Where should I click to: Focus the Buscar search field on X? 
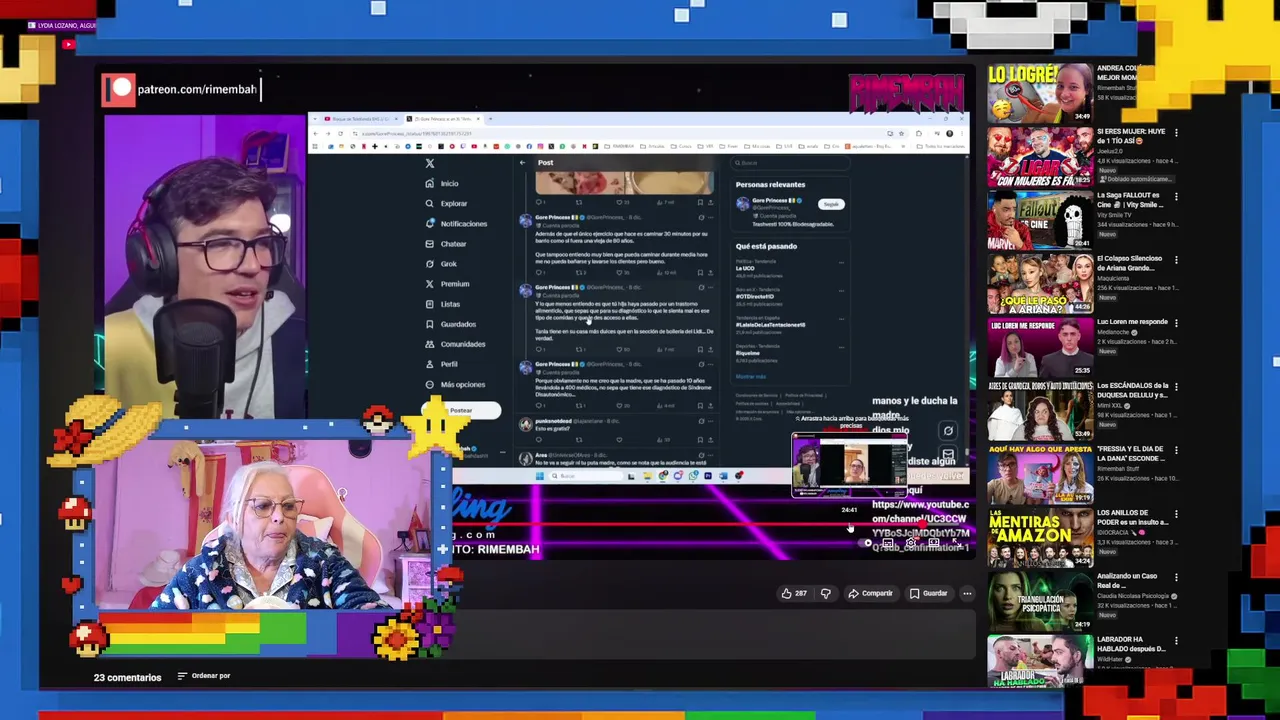click(x=790, y=163)
